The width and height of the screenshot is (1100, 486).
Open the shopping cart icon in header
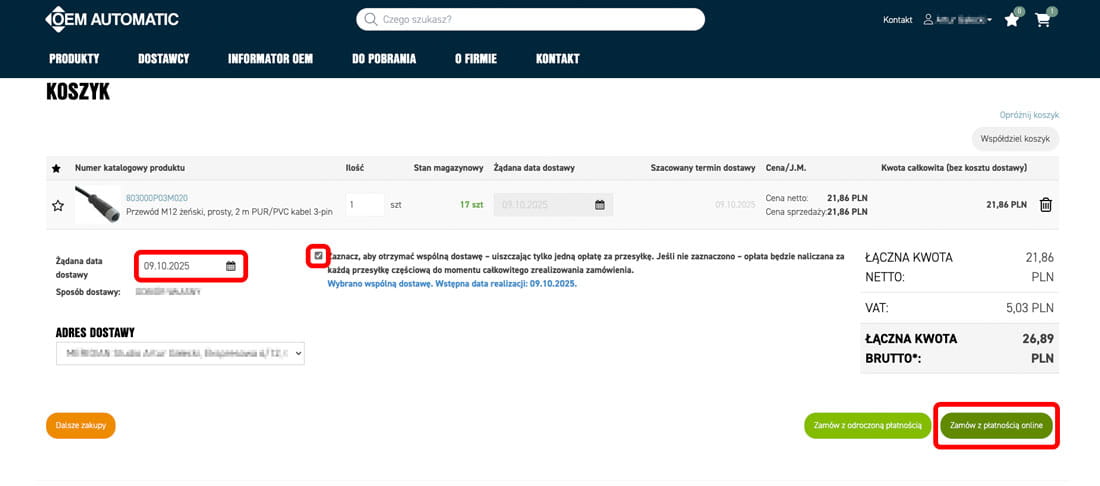coord(1043,20)
